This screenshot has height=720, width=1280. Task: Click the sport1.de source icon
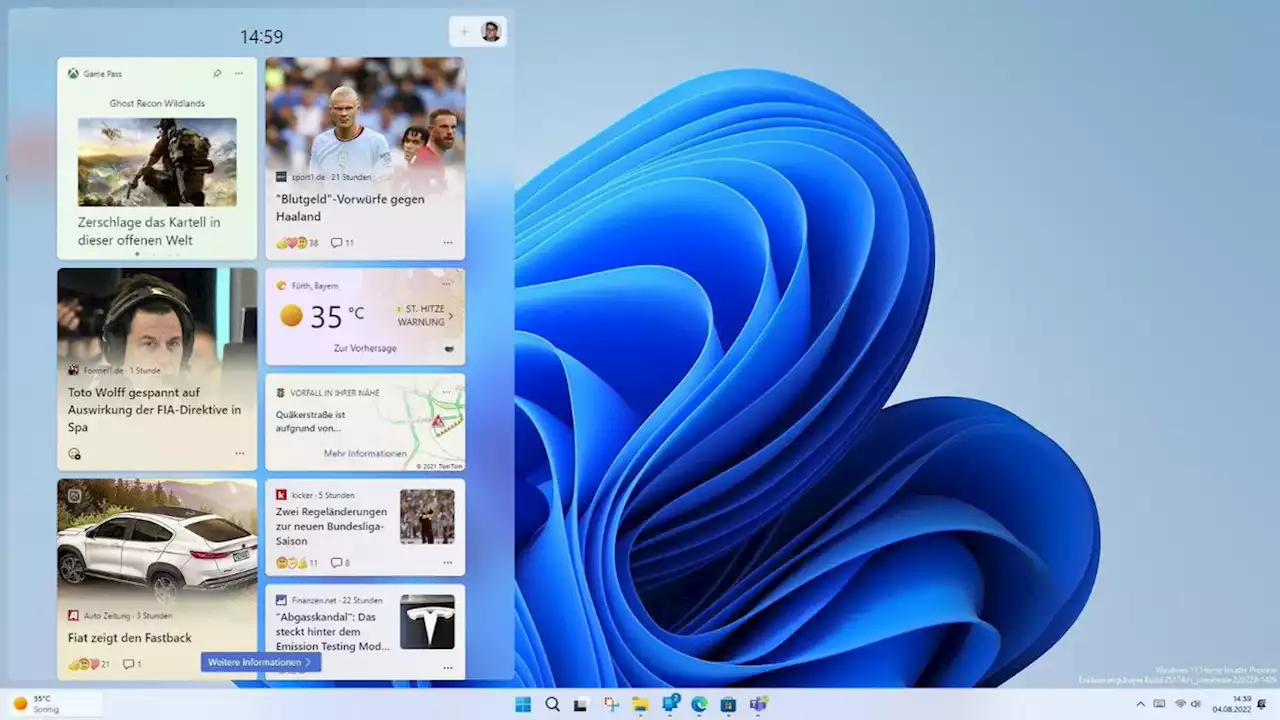click(282, 176)
